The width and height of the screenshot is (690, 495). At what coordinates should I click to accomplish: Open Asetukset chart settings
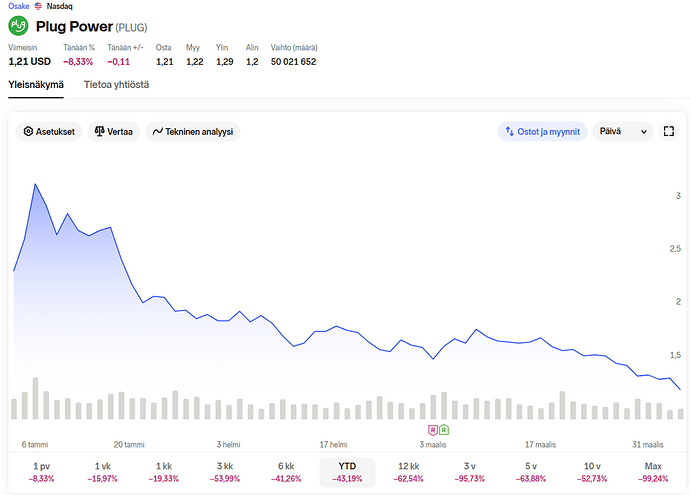49,131
